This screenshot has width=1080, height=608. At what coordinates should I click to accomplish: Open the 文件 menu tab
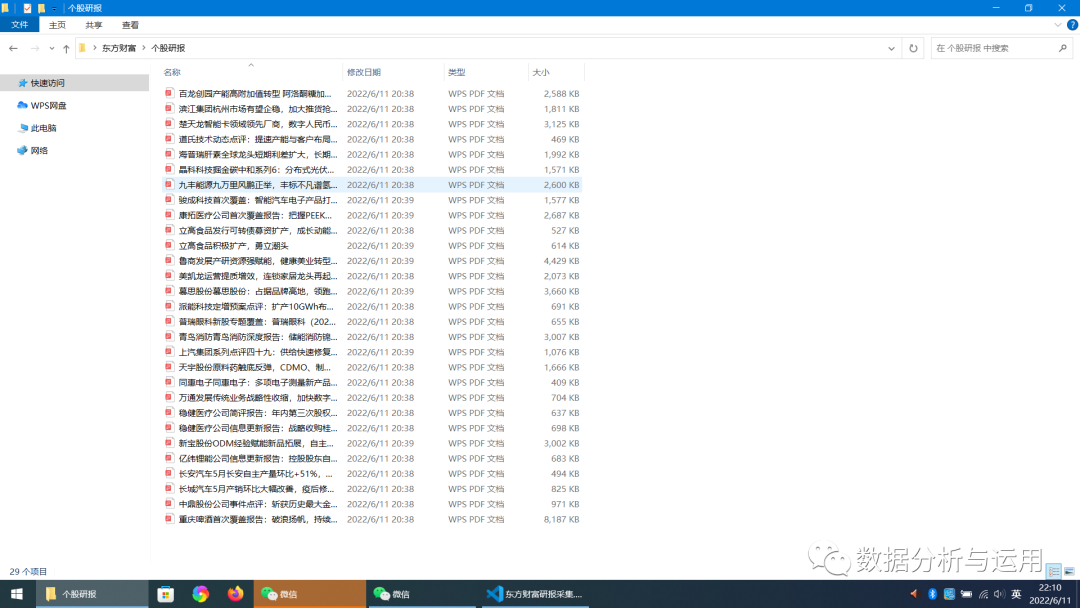pyautogui.click(x=19, y=25)
